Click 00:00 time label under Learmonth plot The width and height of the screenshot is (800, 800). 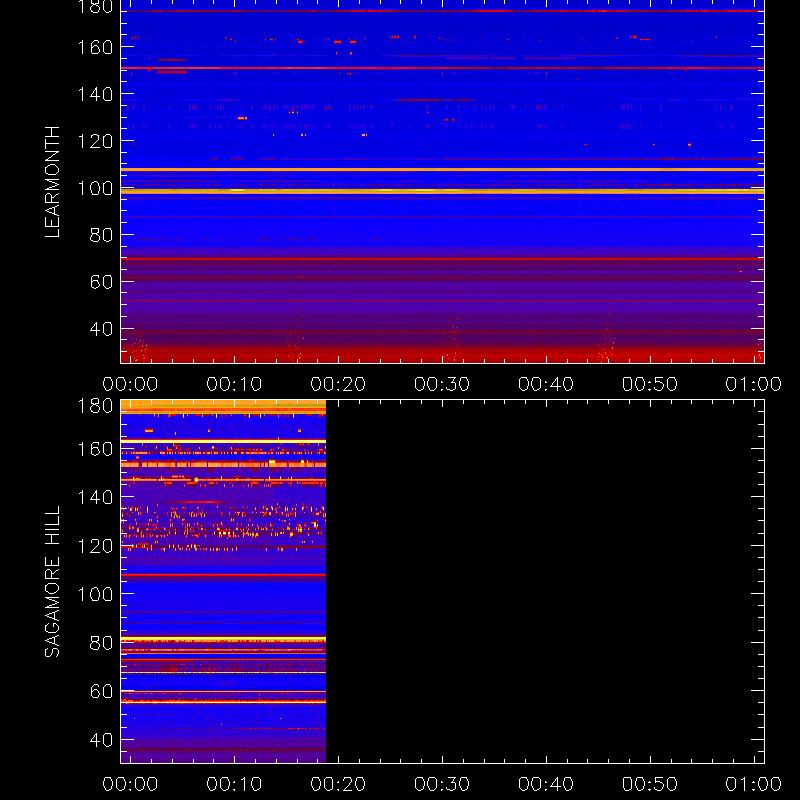click(130, 384)
